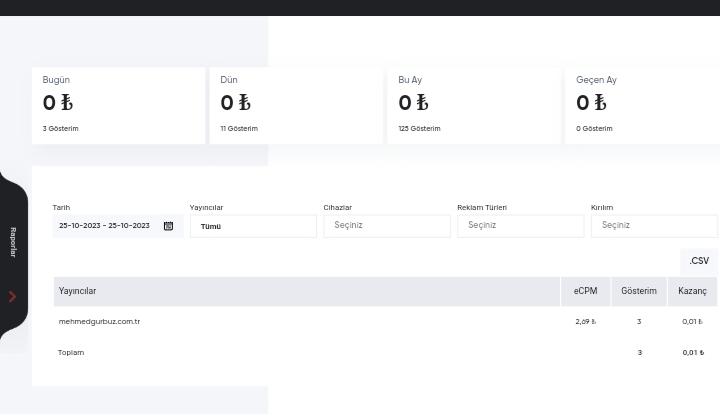This screenshot has height=414, width=720.
Task: Click the 2,69 eCPM value
Action: pyautogui.click(x=585, y=322)
